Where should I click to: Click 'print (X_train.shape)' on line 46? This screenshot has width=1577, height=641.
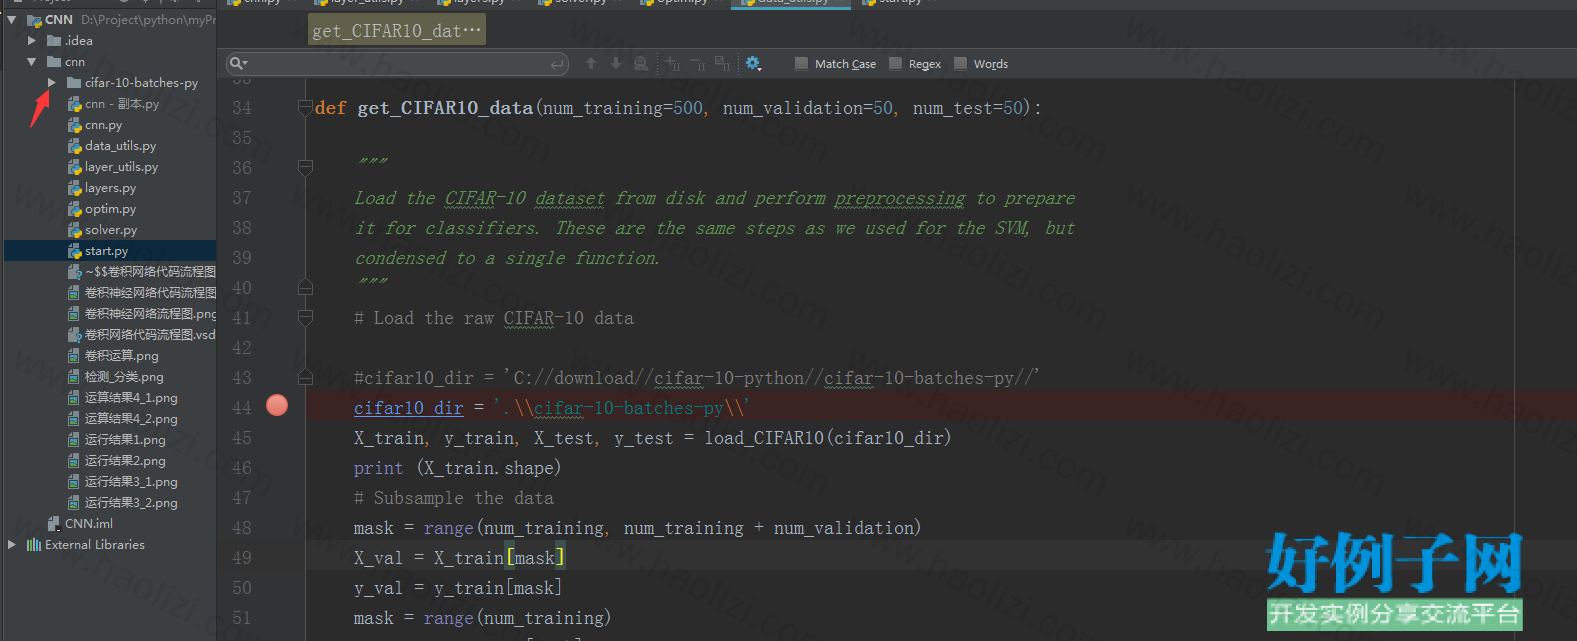457,468
